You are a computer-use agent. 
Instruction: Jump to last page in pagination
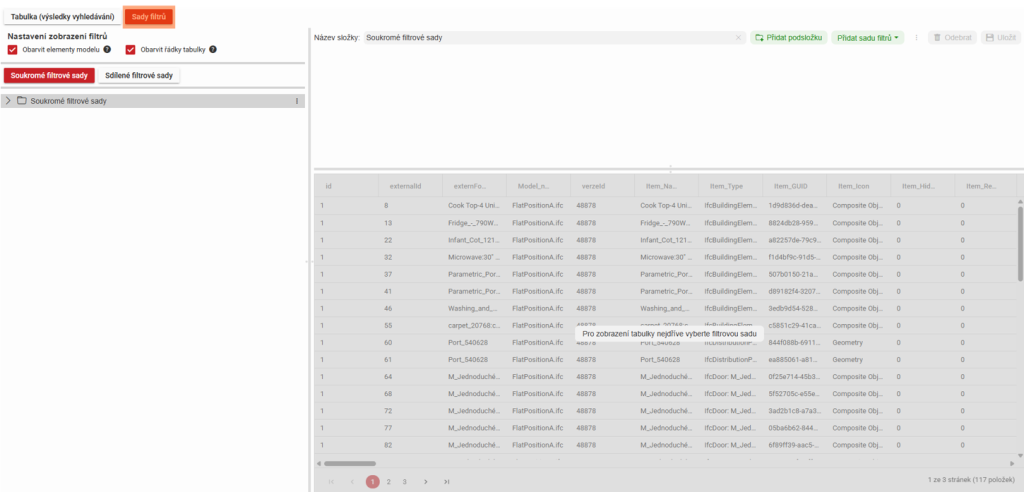click(x=446, y=481)
